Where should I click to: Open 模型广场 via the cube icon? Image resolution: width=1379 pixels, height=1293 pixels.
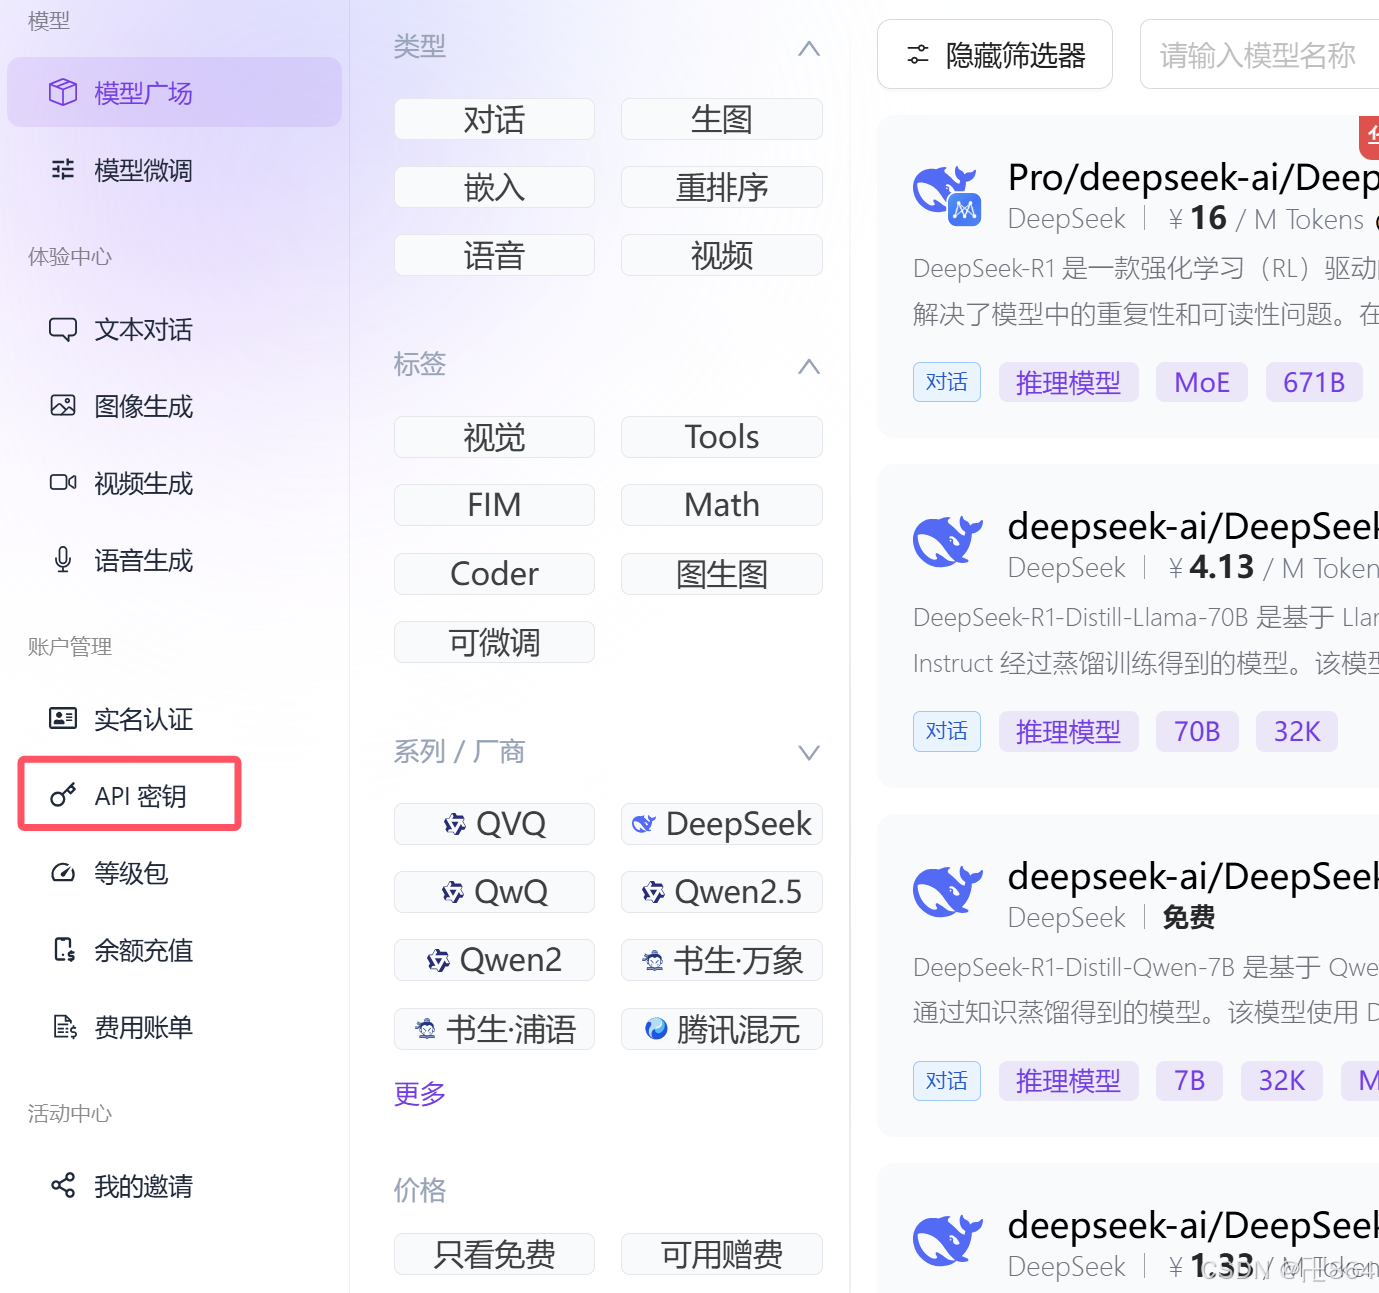62,91
